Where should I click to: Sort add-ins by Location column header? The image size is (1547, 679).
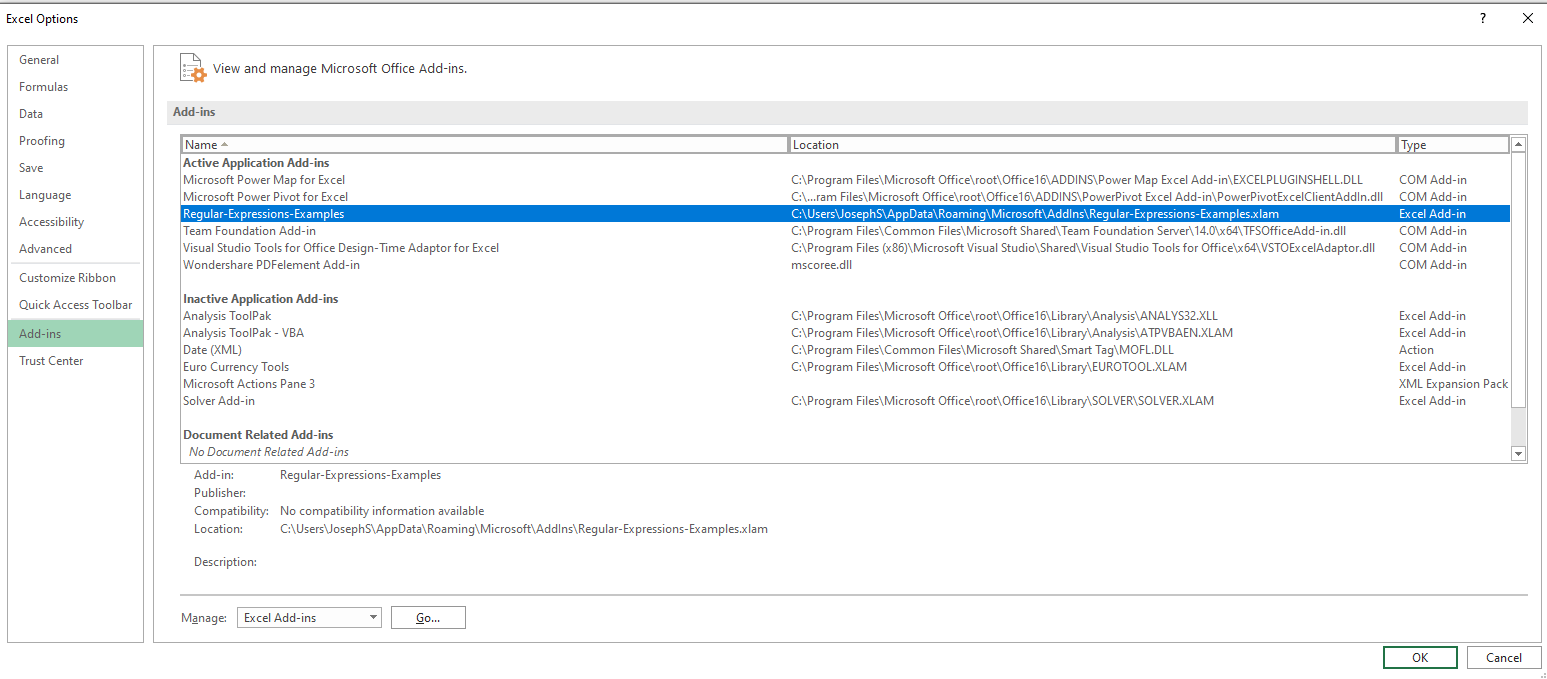coord(1093,145)
